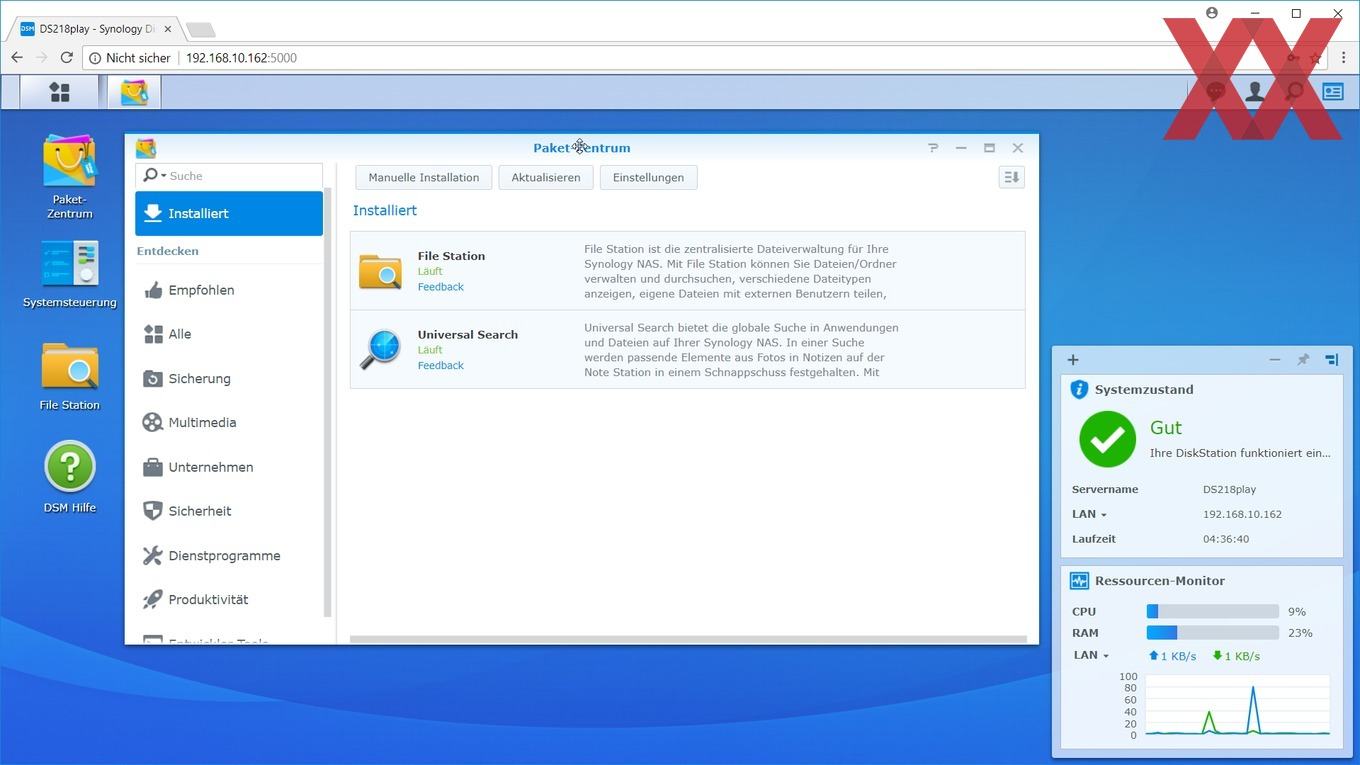1360x765 pixels.
Task: Reload the browser page
Action: pyautogui.click(x=67, y=58)
